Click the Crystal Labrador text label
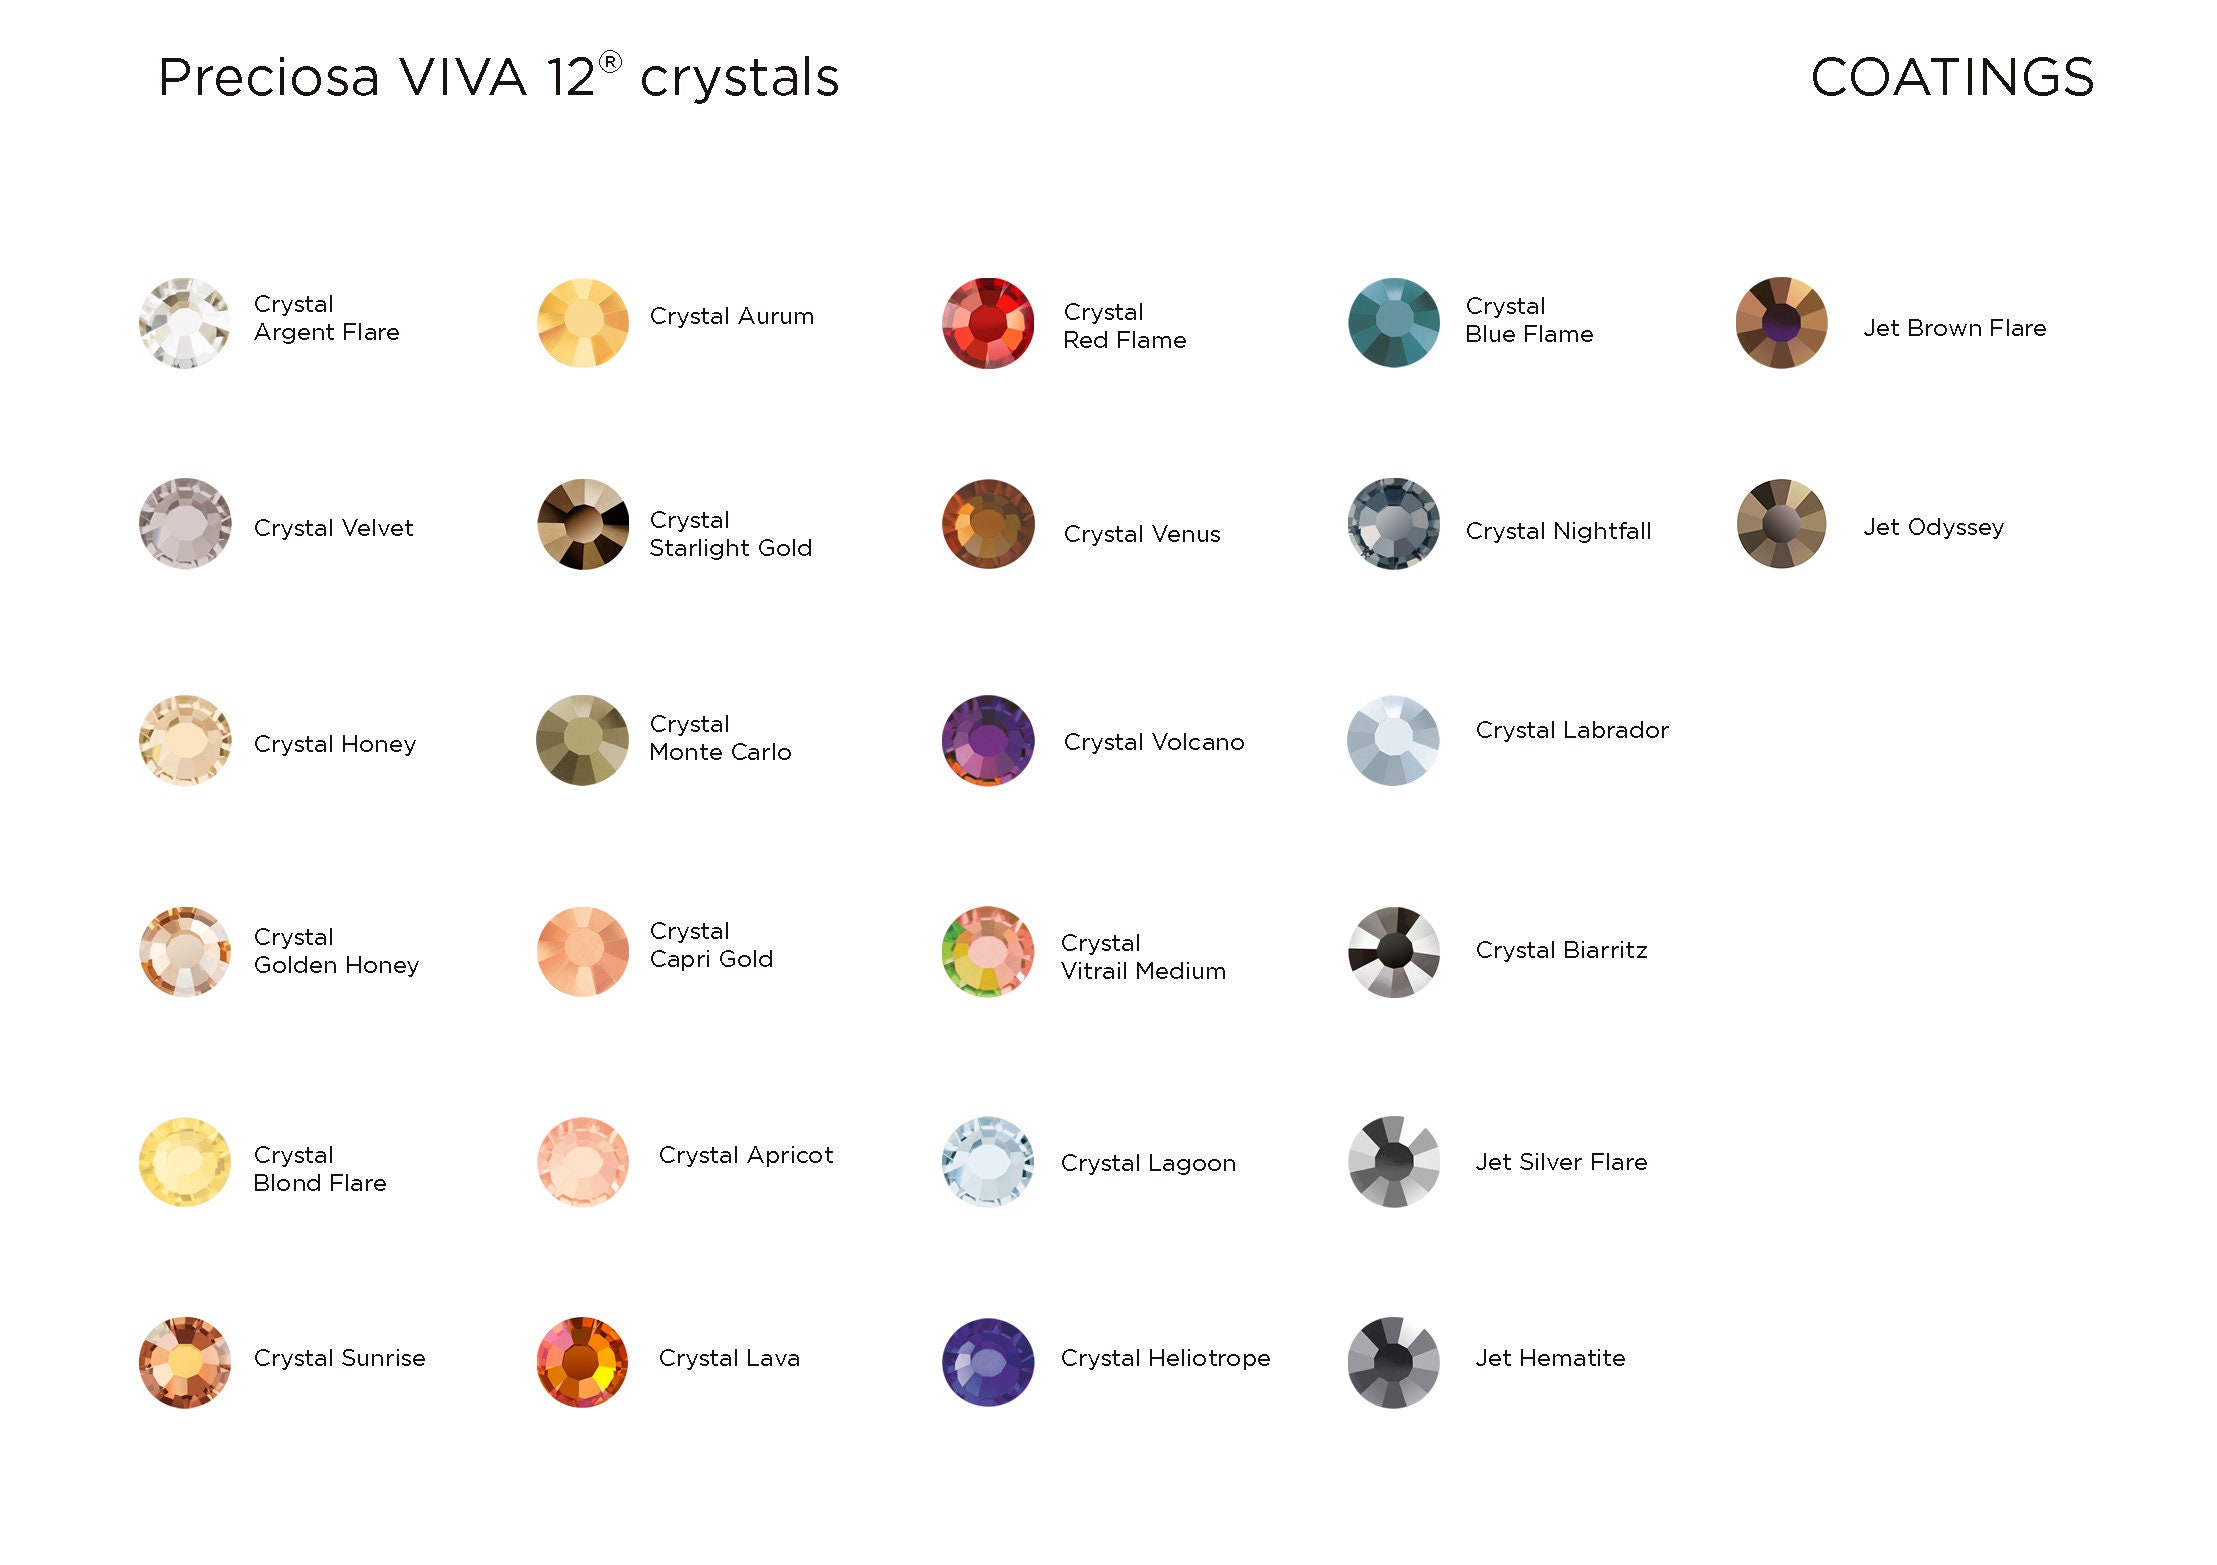Screen dimensions: 2217x1565 pos(1572,730)
